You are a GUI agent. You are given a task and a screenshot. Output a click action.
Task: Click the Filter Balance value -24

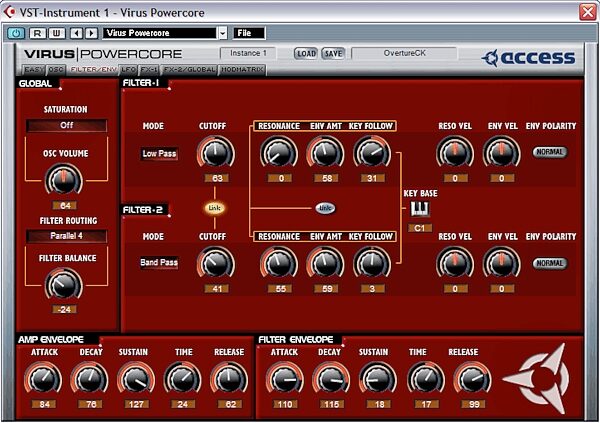click(x=64, y=310)
